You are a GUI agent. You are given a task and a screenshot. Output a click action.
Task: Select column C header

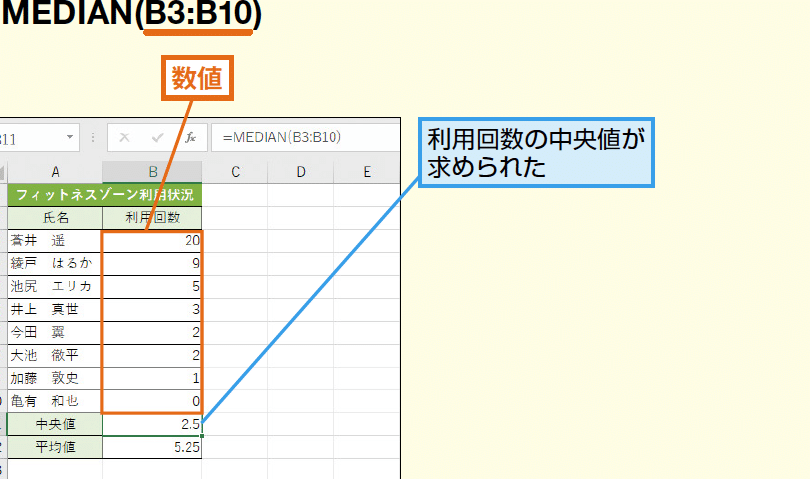235,172
